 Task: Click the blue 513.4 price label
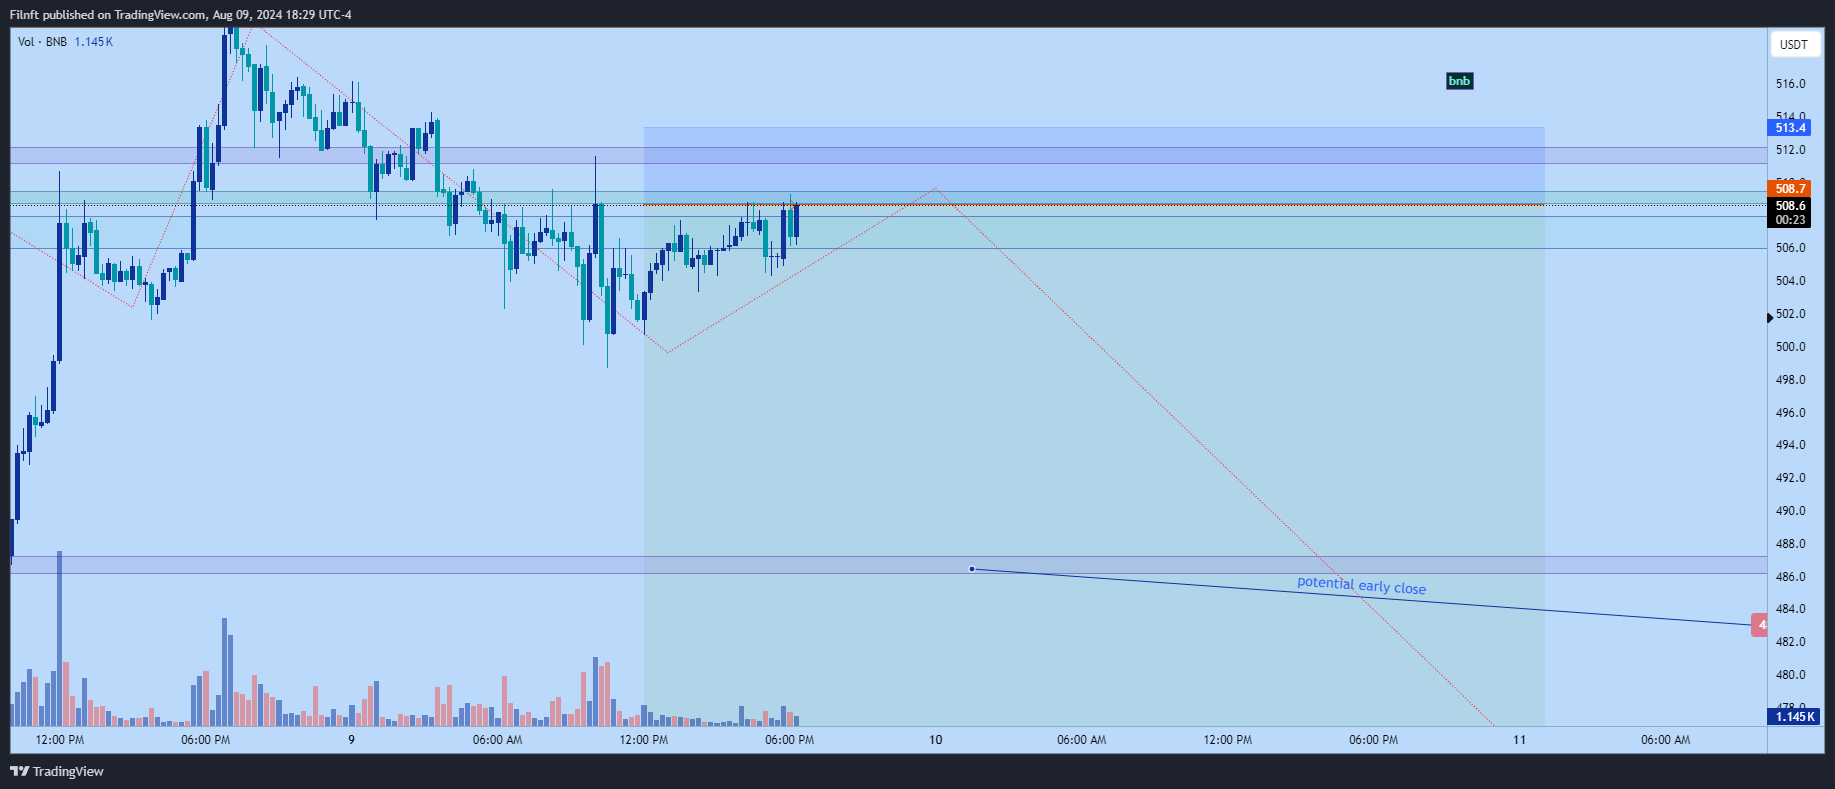(1790, 128)
